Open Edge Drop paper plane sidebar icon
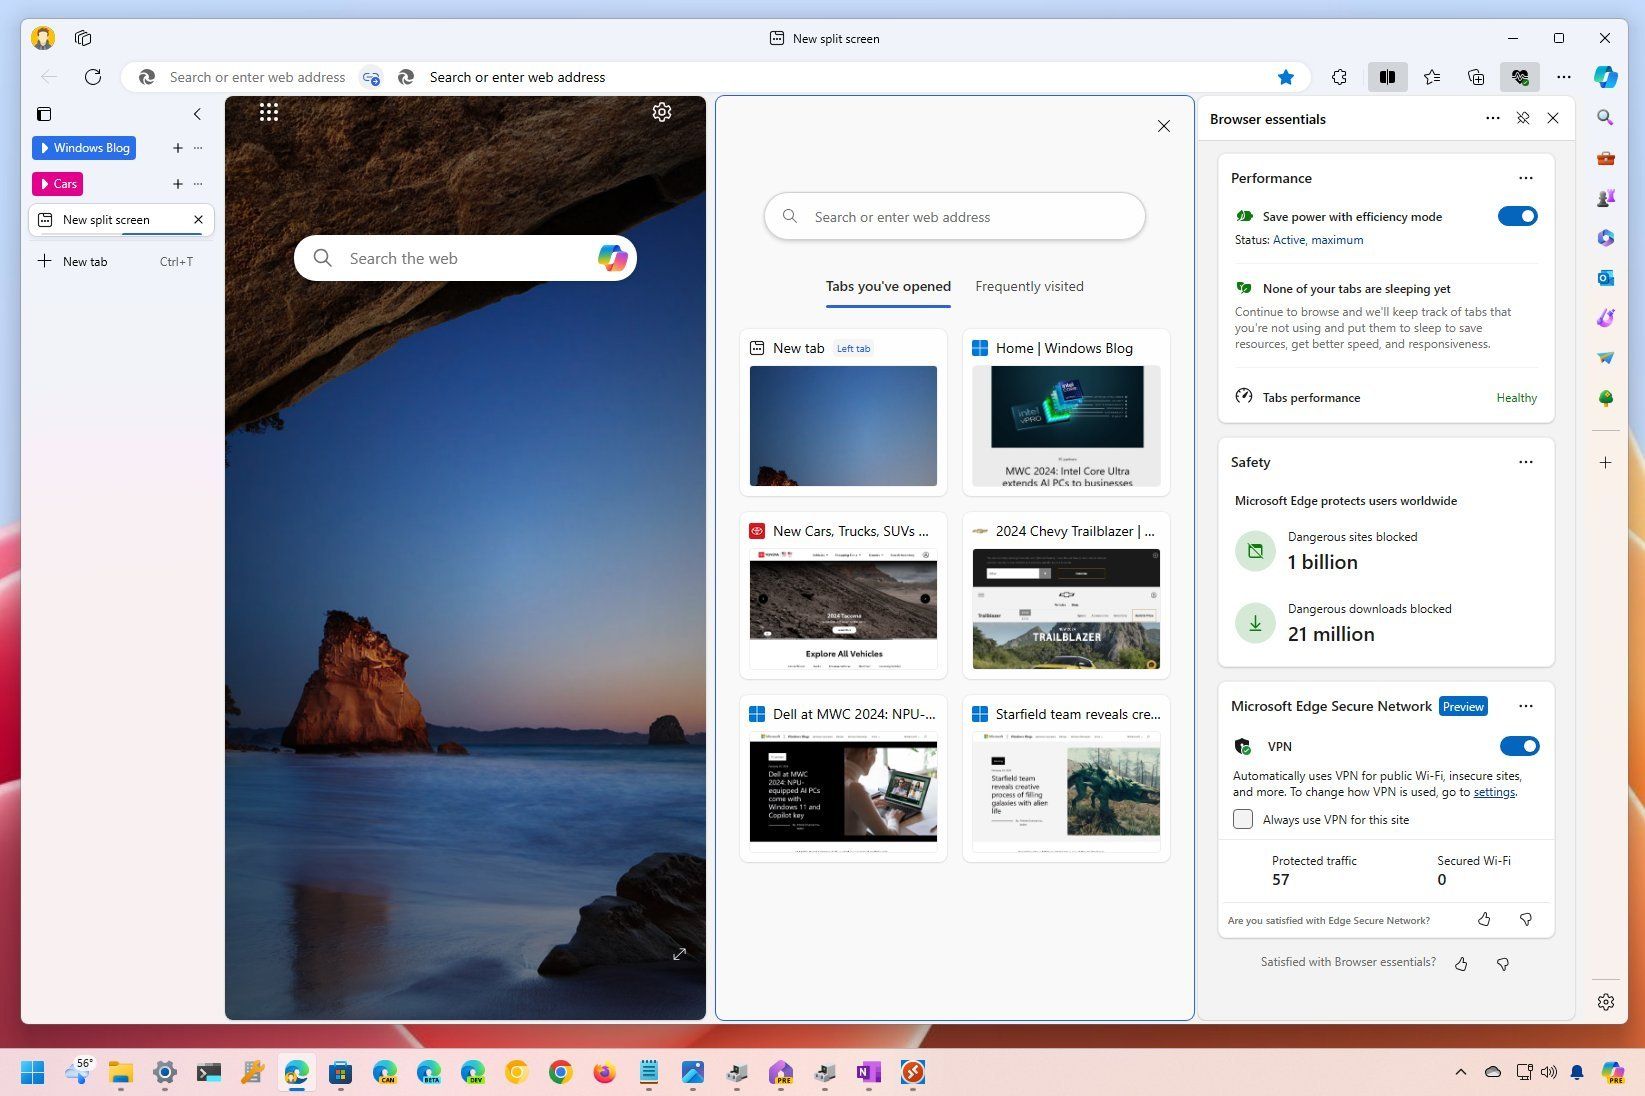1645x1096 pixels. tap(1605, 357)
